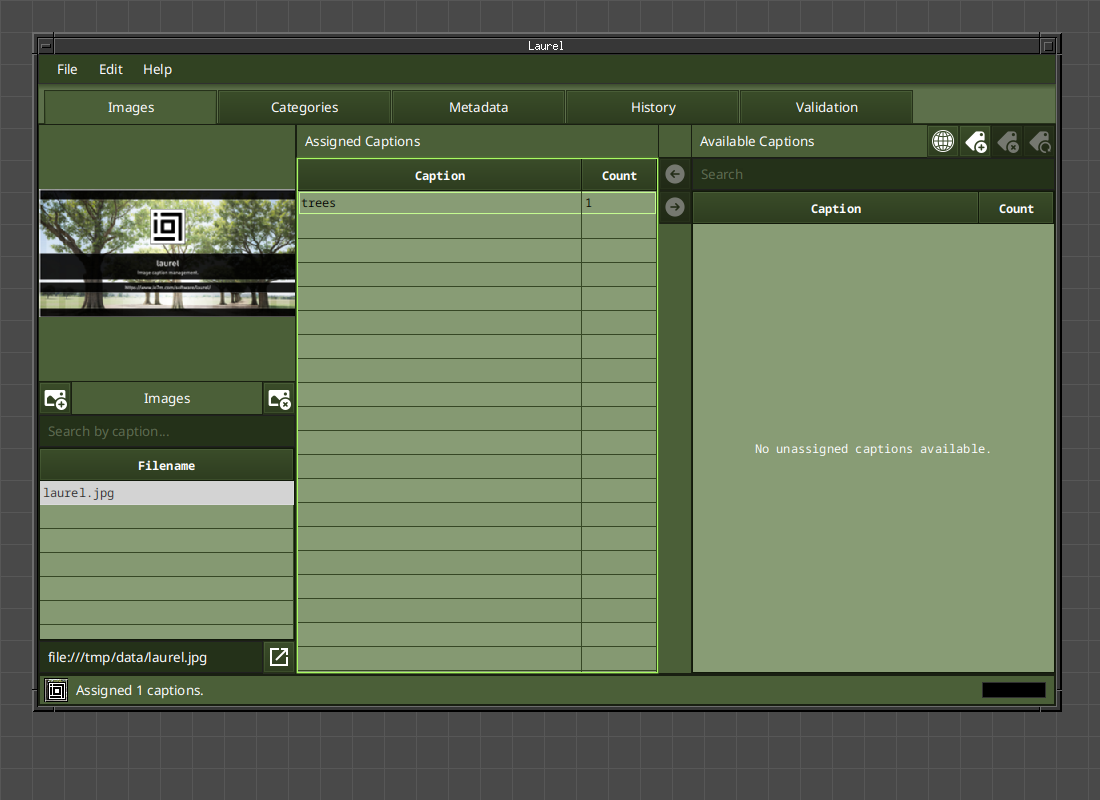Screen dimensions: 1100x800
Task: Open the Help menu
Action: click(157, 69)
